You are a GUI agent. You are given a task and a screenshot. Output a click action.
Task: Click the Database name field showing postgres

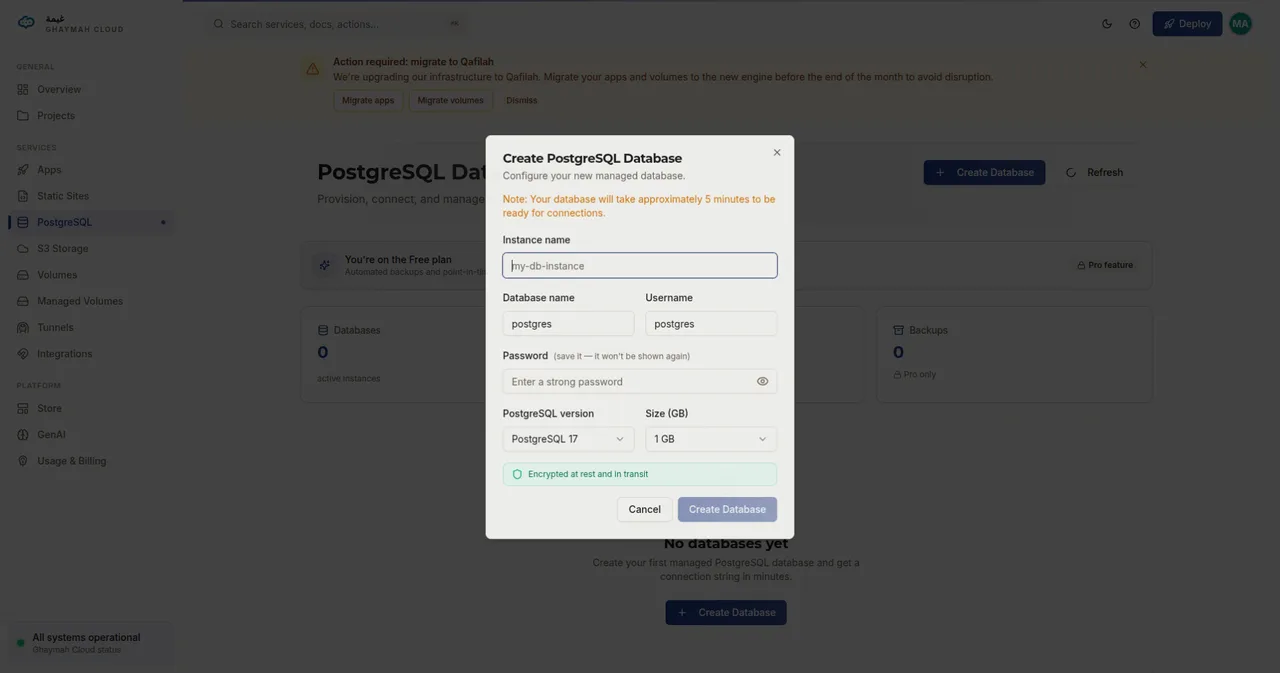tap(569, 324)
